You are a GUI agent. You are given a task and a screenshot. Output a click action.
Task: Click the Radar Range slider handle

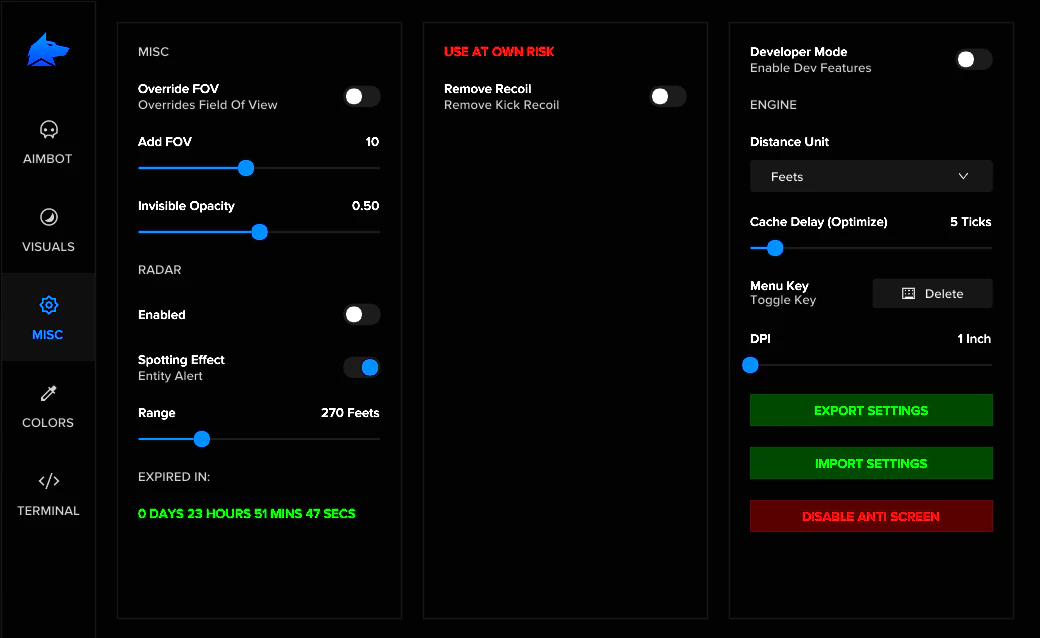click(x=202, y=439)
